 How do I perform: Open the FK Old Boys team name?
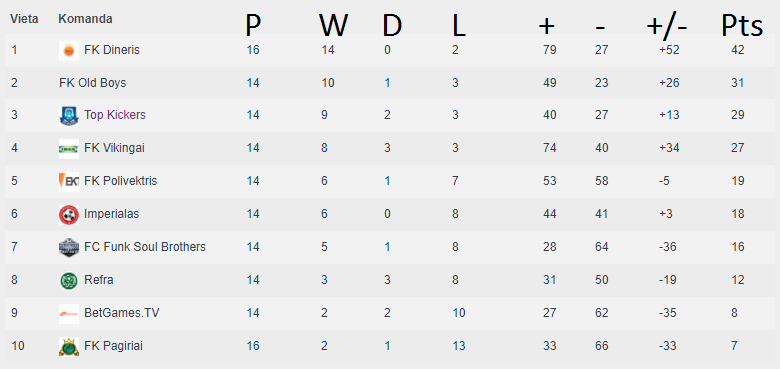pos(93,83)
